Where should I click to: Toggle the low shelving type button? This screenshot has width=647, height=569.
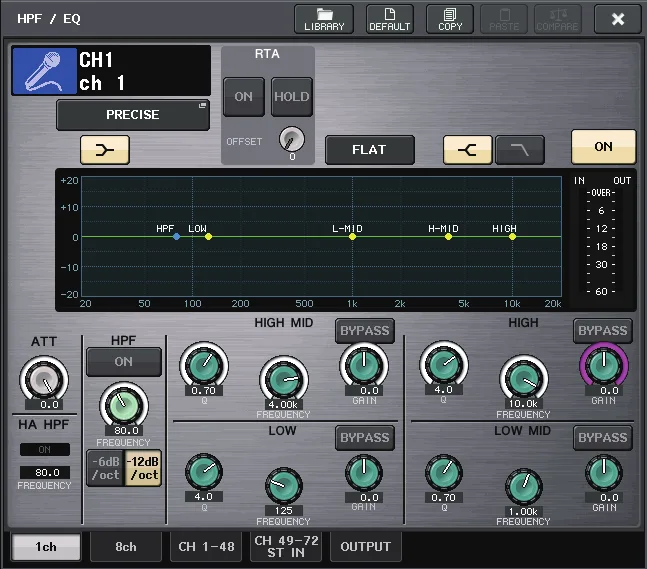click(105, 150)
